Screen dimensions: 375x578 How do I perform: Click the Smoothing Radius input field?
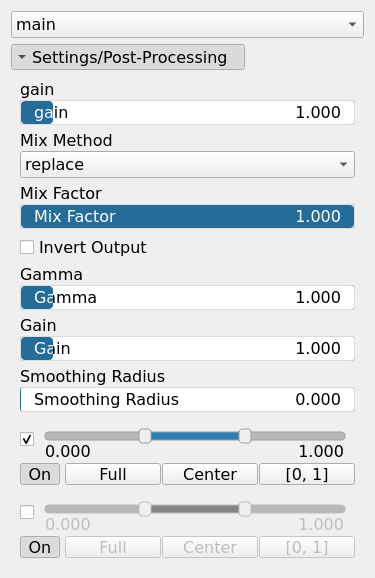coord(187,399)
